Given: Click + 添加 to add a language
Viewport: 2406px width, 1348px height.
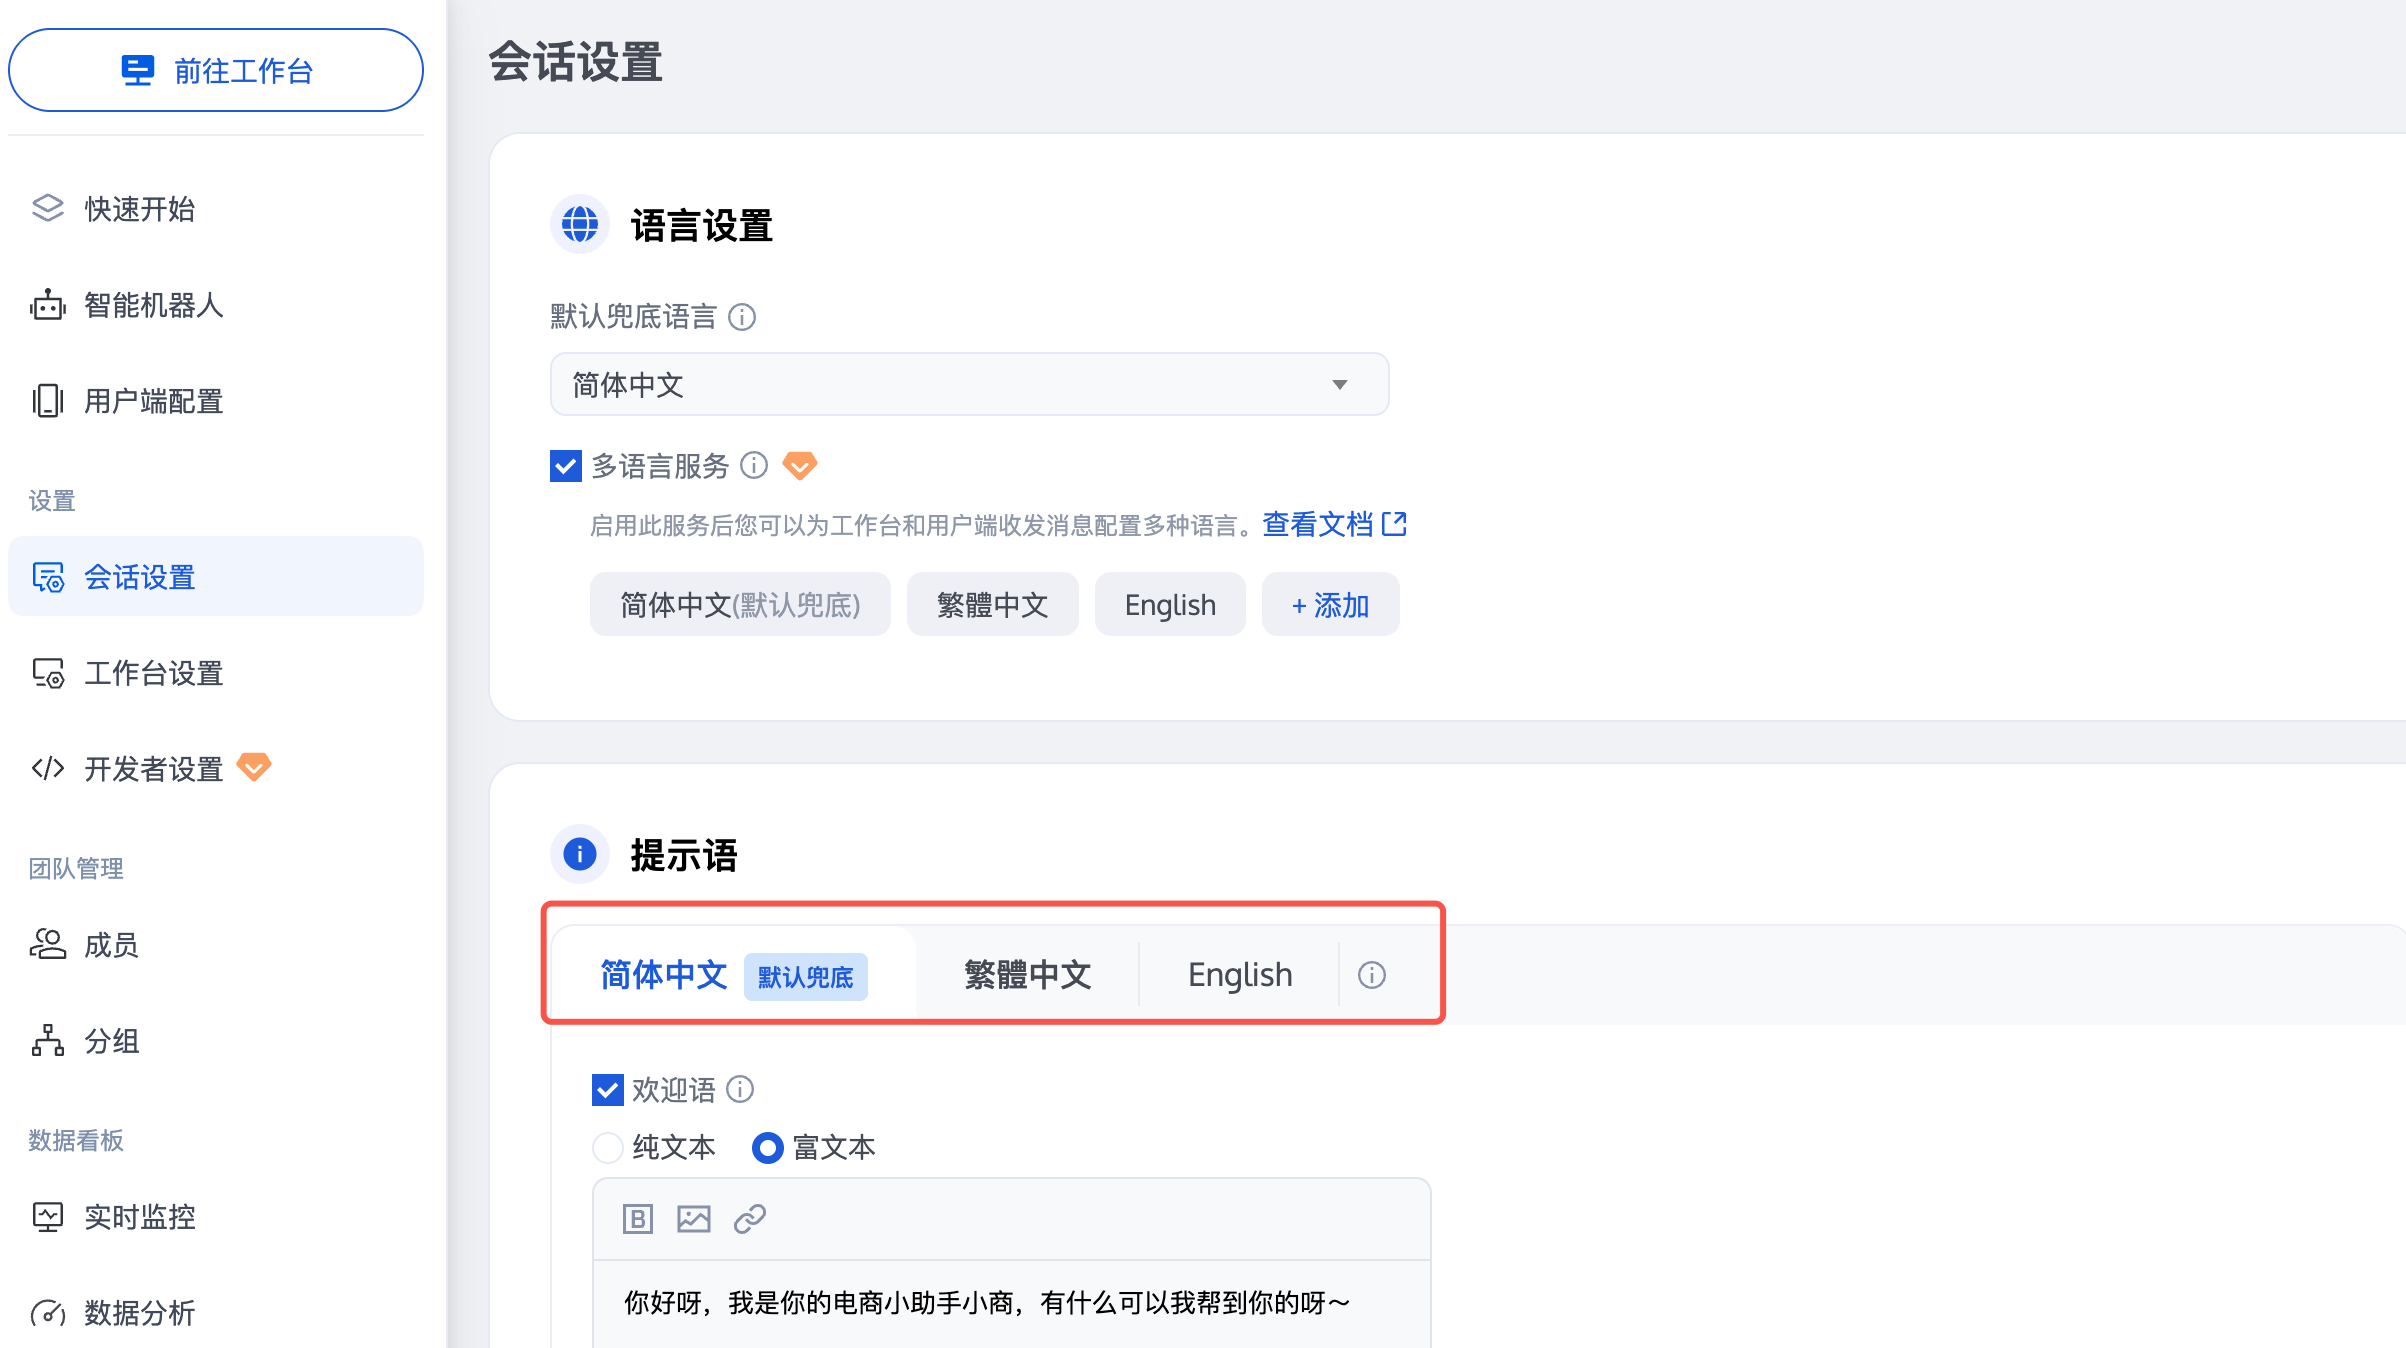Looking at the screenshot, I should point(1329,605).
